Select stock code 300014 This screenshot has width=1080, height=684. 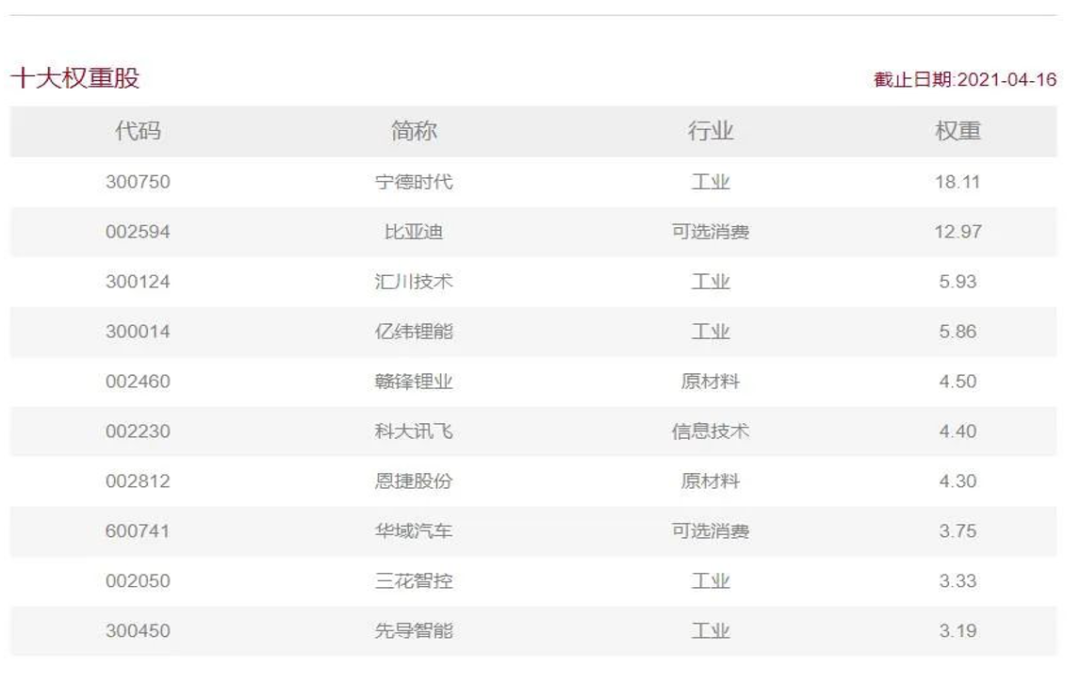tap(138, 331)
